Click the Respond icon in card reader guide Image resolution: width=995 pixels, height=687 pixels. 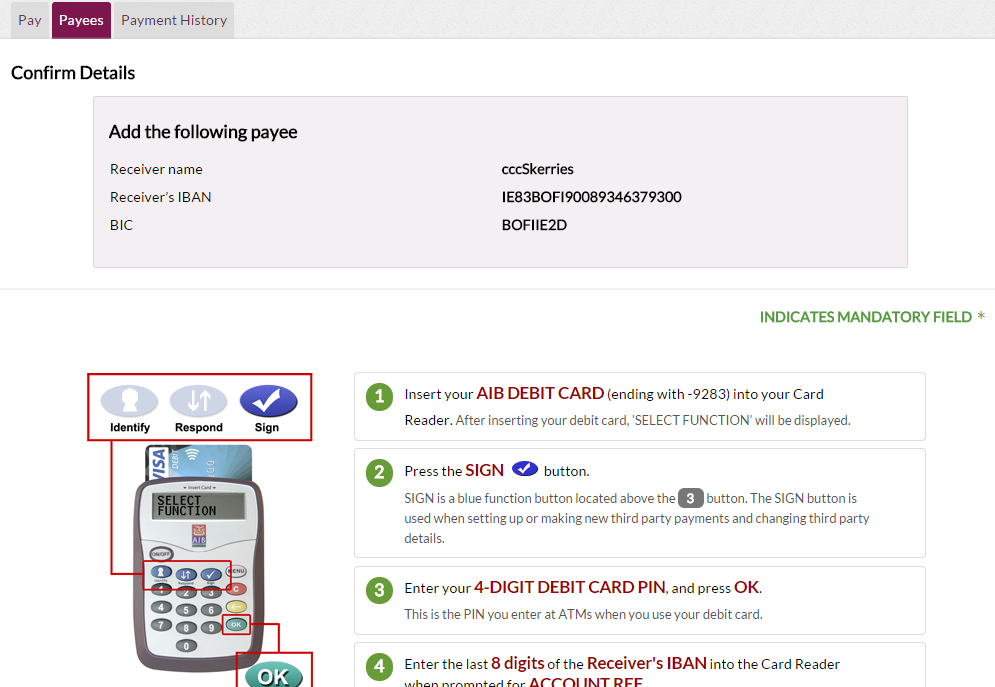199,401
